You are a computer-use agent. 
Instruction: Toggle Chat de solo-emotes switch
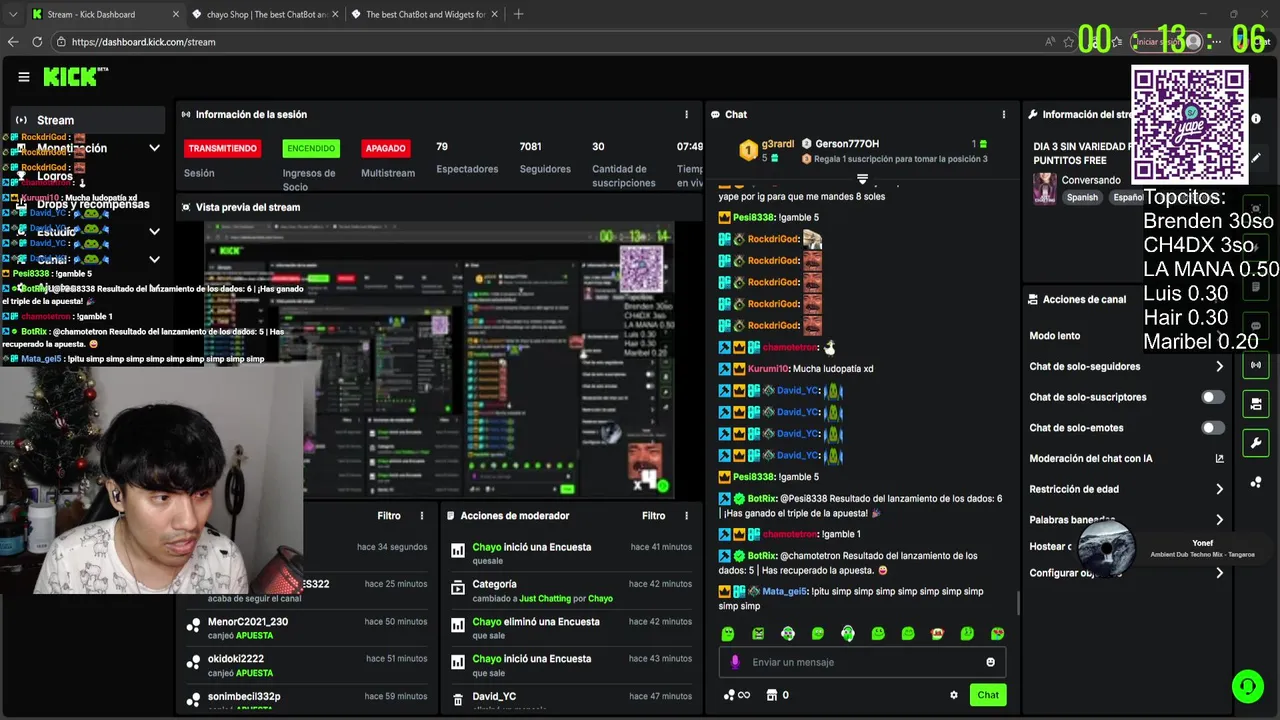click(x=1213, y=428)
